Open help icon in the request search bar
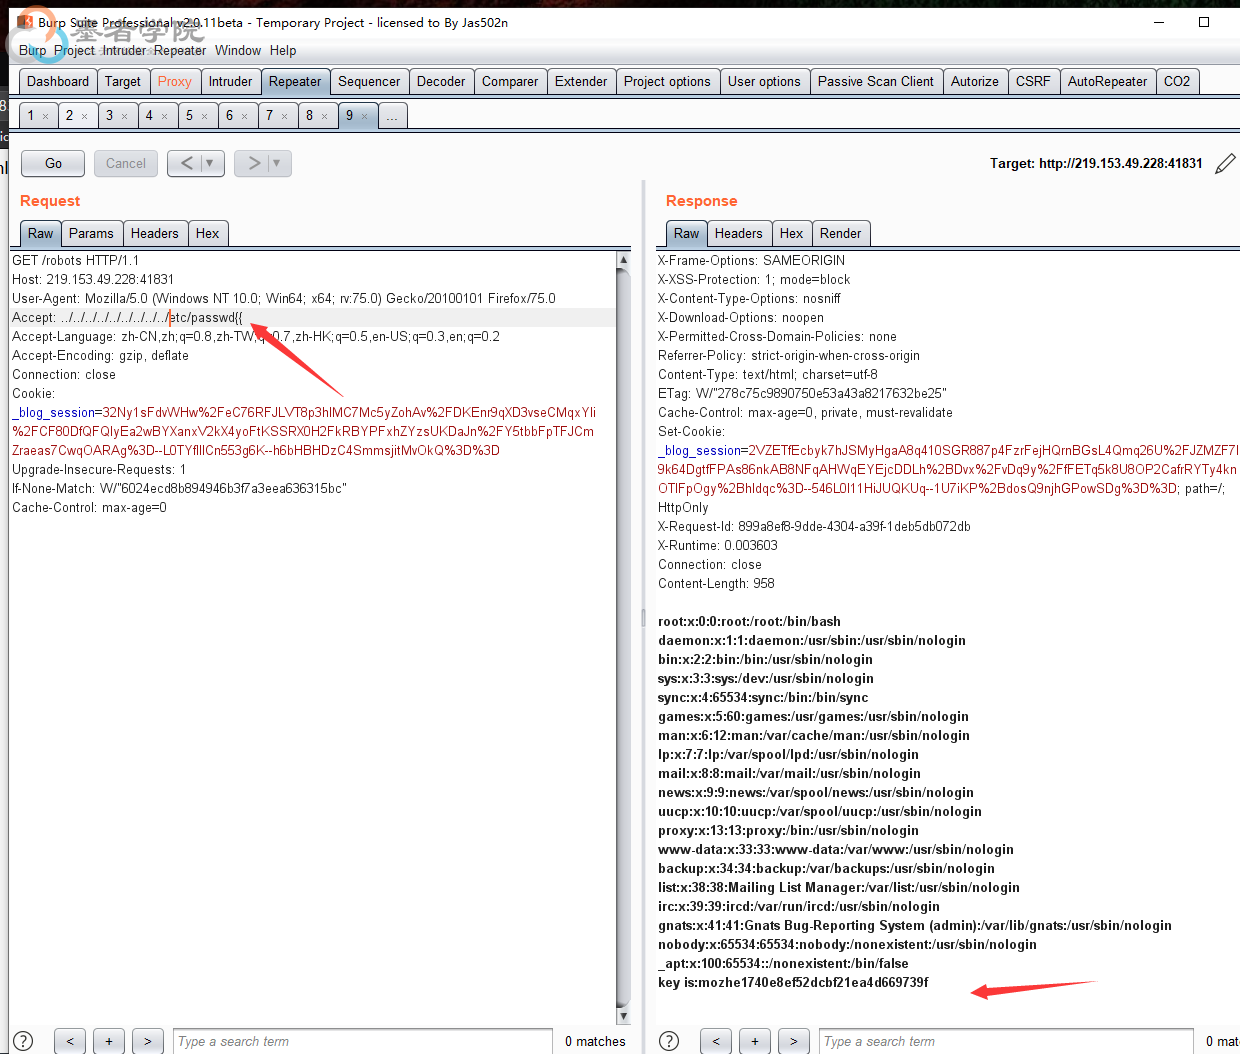 click(24, 1041)
